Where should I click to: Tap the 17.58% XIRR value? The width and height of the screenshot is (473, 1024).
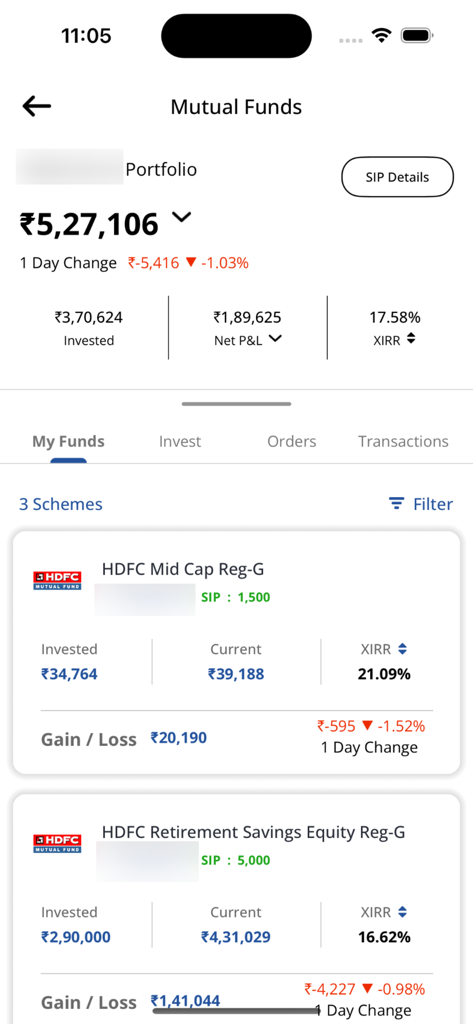[395, 318]
